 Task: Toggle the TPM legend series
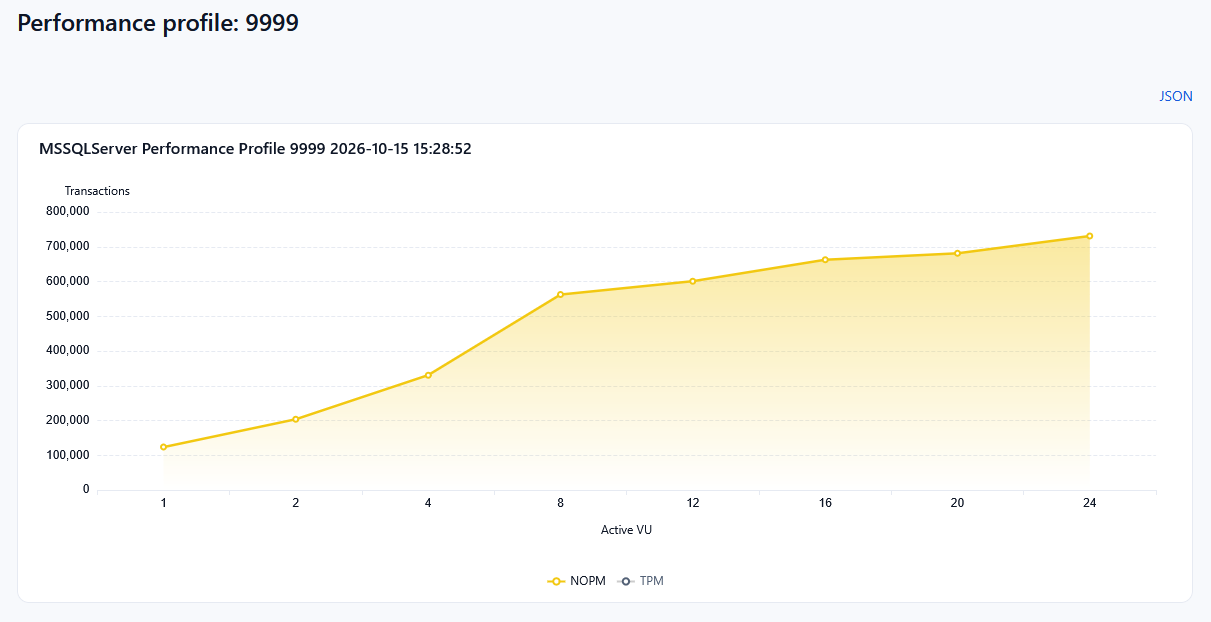point(641,581)
